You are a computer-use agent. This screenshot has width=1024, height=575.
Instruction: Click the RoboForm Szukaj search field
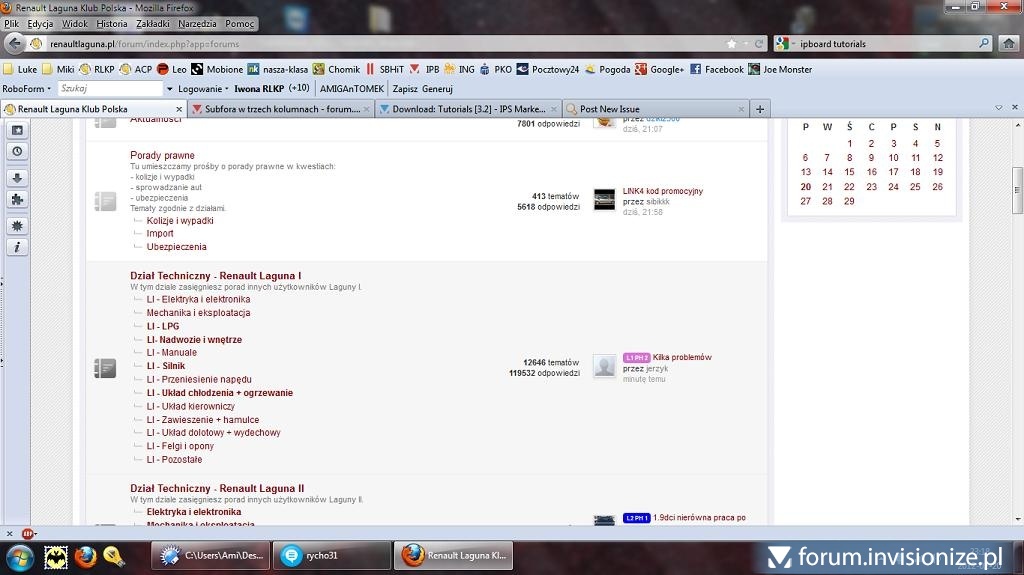pyautogui.click(x=108, y=89)
